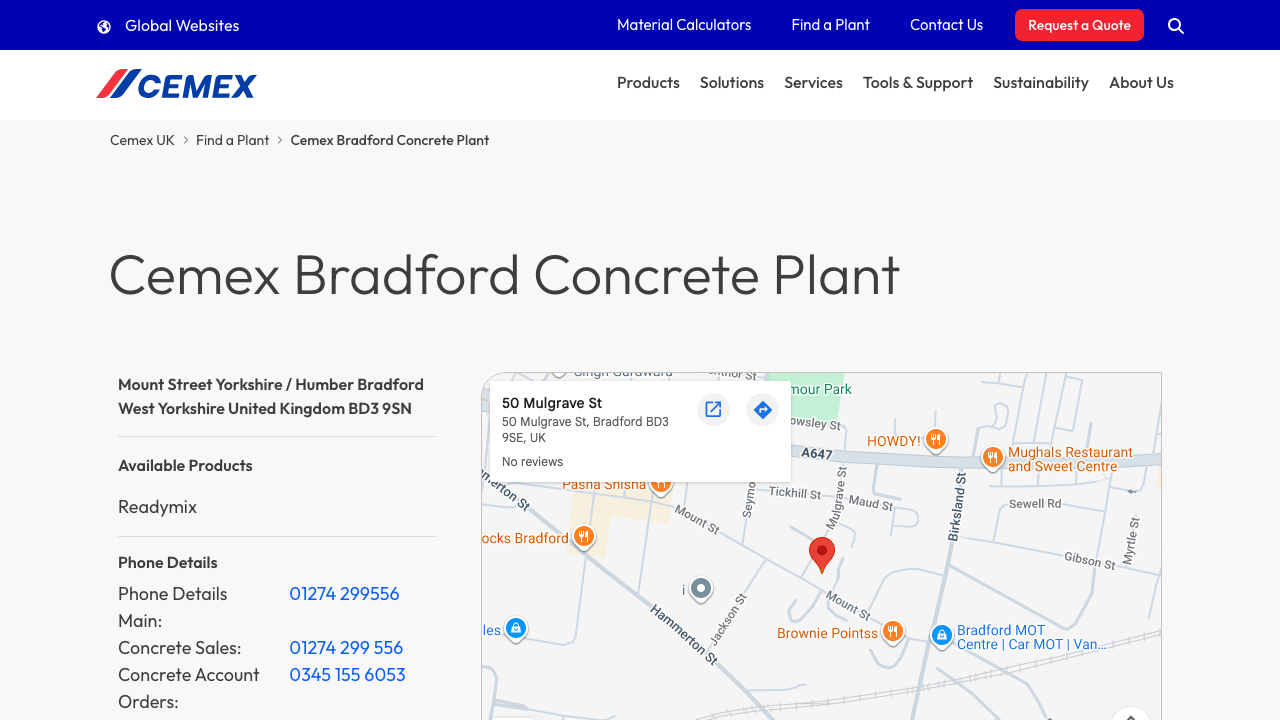This screenshot has width=1280, height=720.
Task: Select the Brownie Pointss restaurant marker
Action: (892, 631)
